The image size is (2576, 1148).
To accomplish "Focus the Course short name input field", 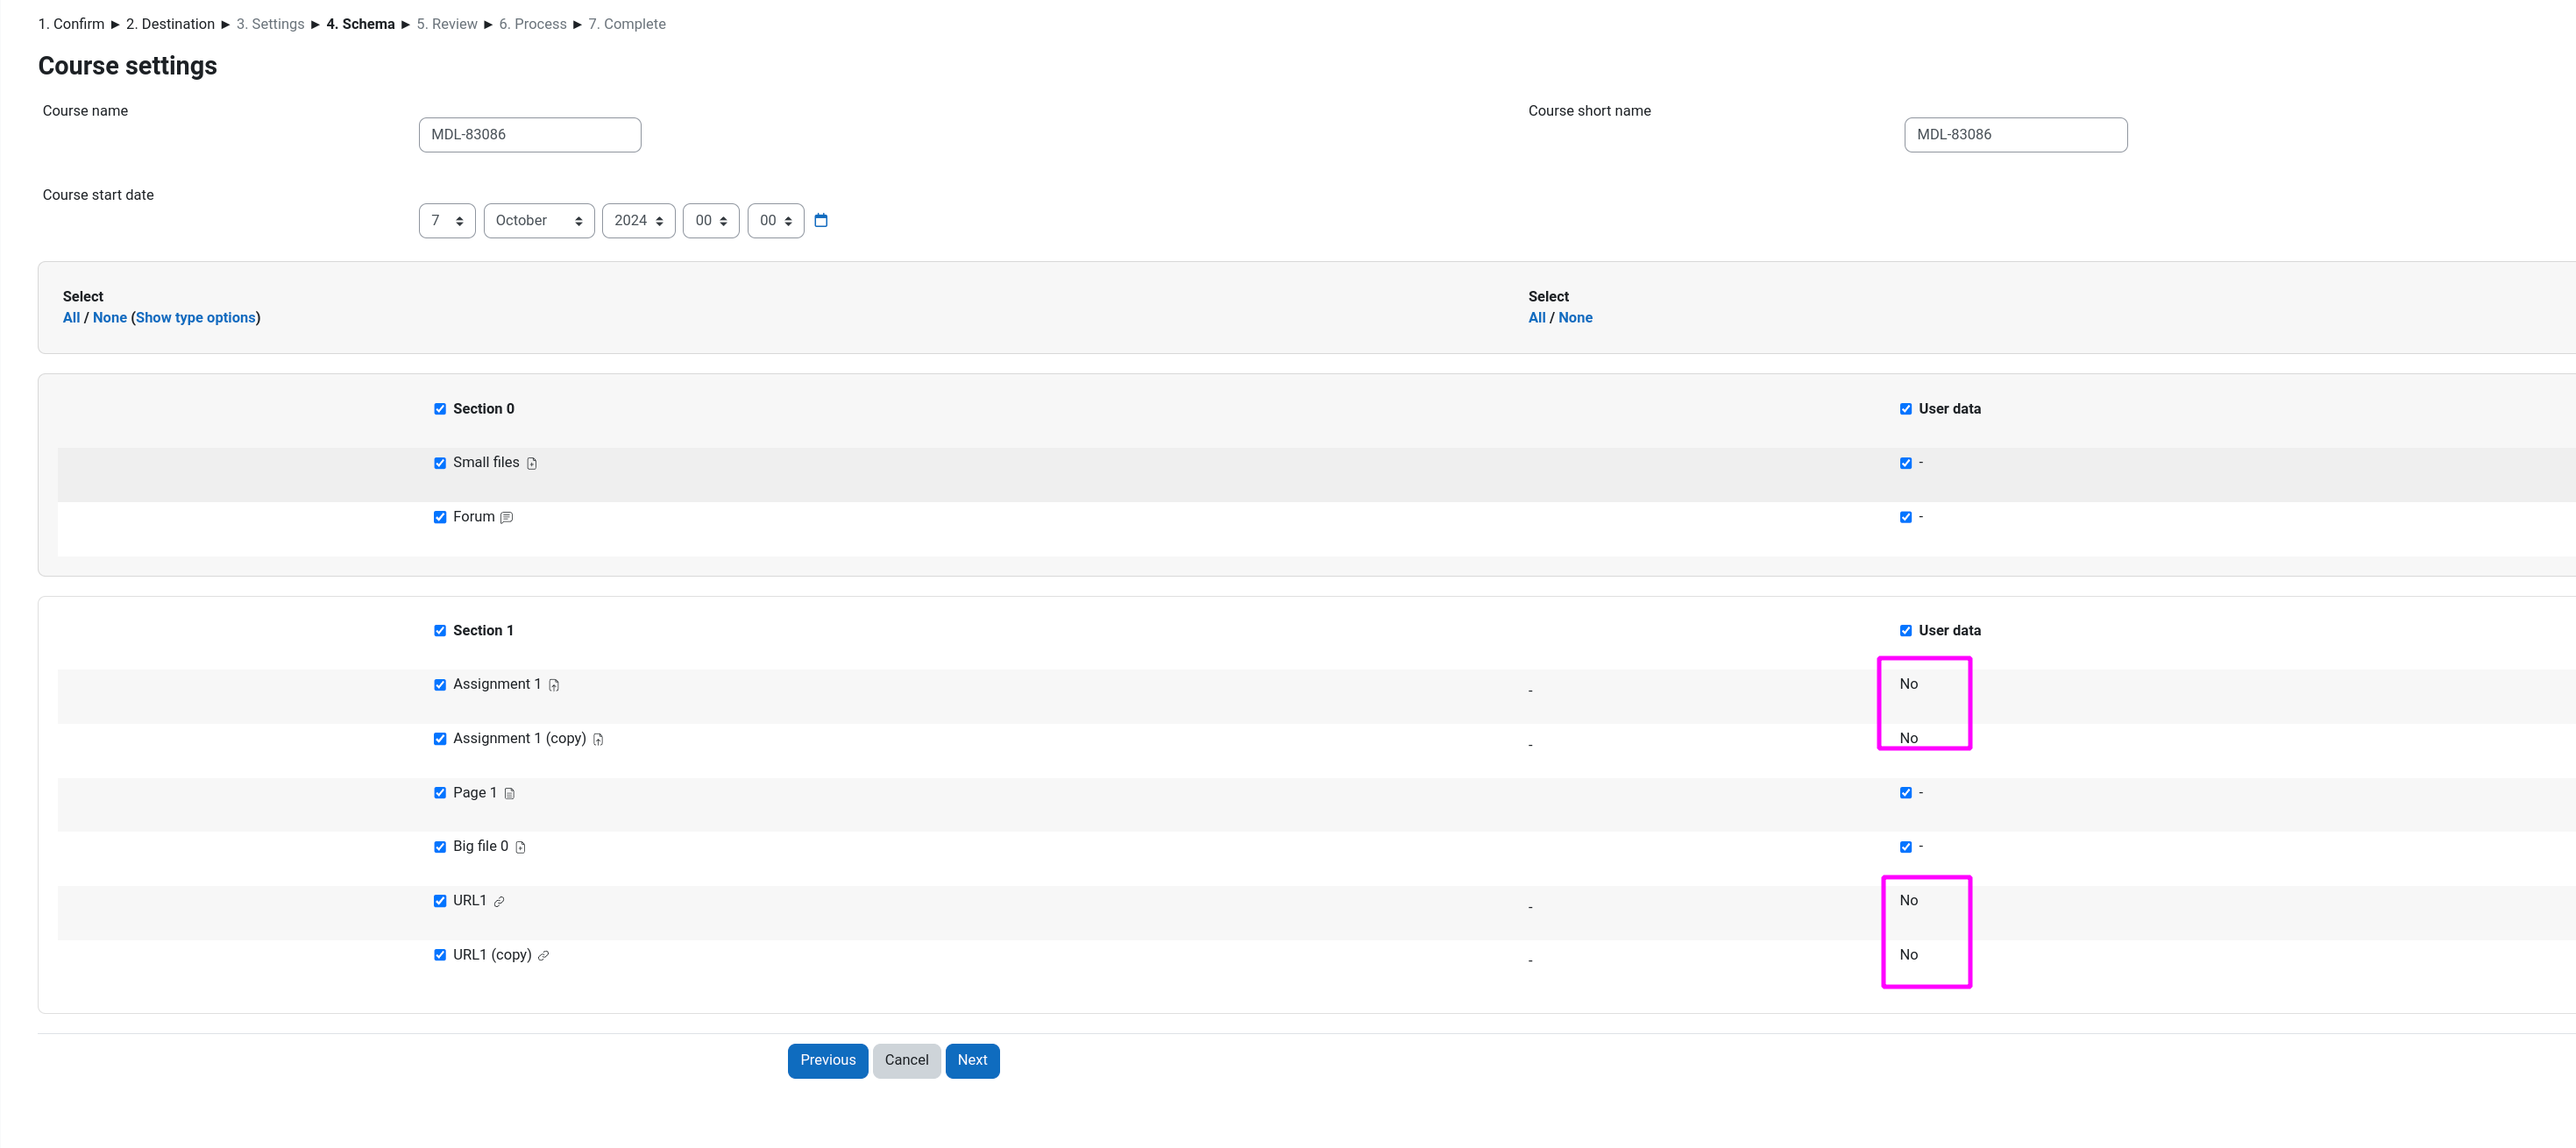I will coord(2016,135).
